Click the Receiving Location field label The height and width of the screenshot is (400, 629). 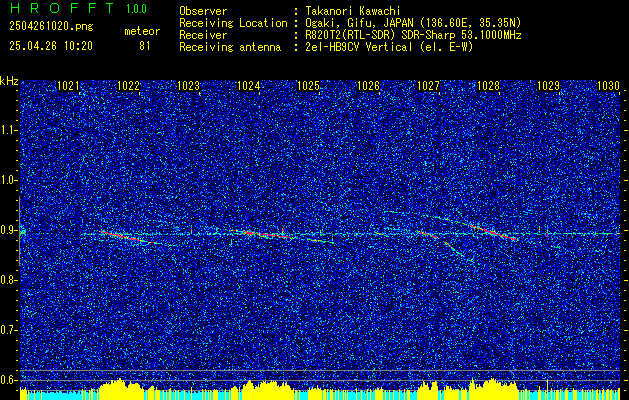coord(233,23)
